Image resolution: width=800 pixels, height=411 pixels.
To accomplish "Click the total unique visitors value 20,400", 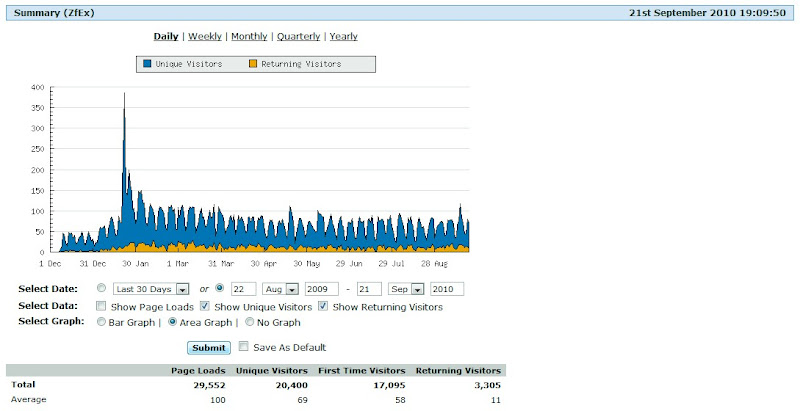I will click(x=291, y=385).
